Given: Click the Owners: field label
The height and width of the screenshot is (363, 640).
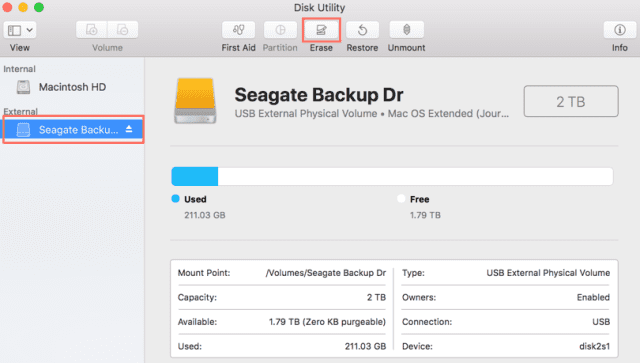Looking at the screenshot, I should point(419,297).
